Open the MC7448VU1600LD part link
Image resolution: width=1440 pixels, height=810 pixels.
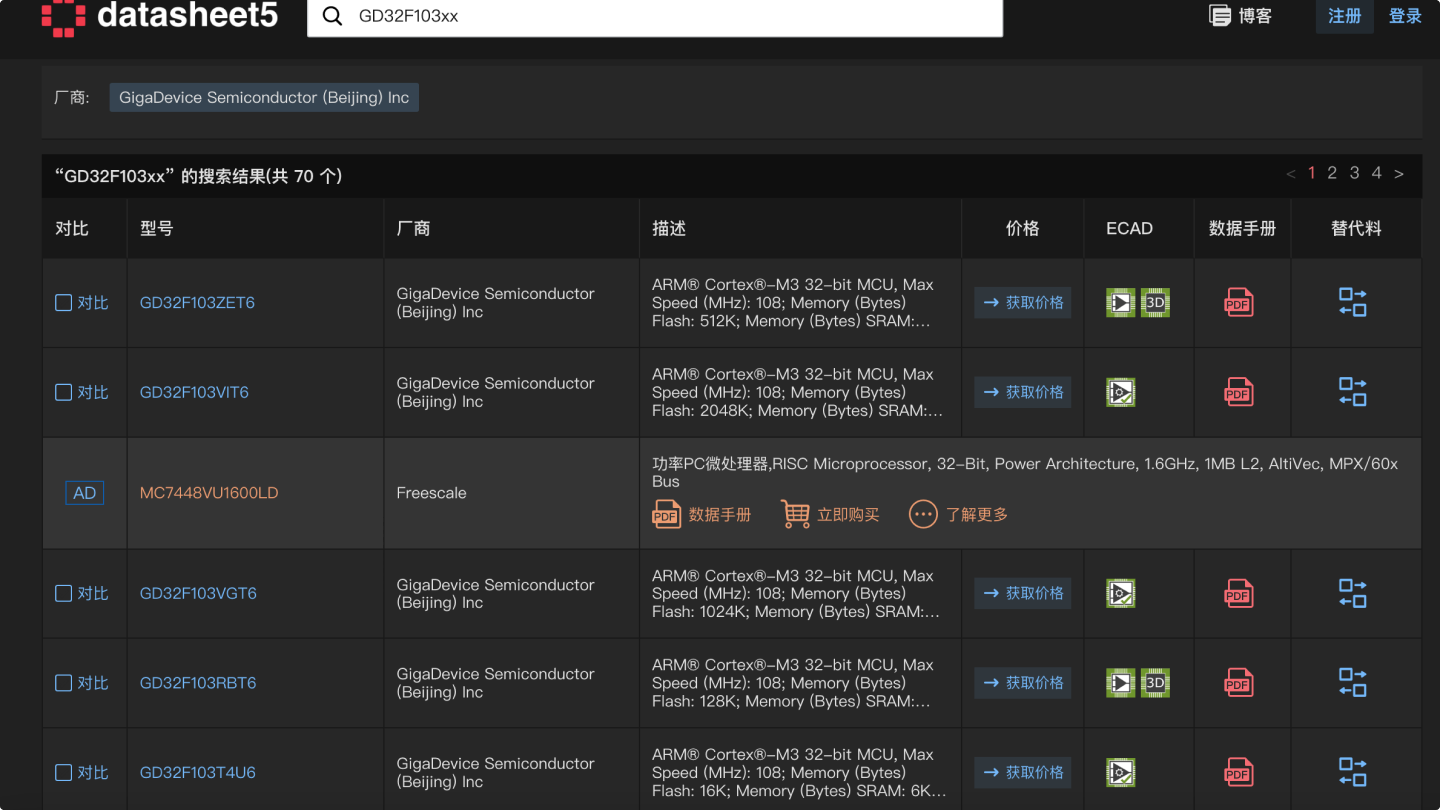pos(209,493)
